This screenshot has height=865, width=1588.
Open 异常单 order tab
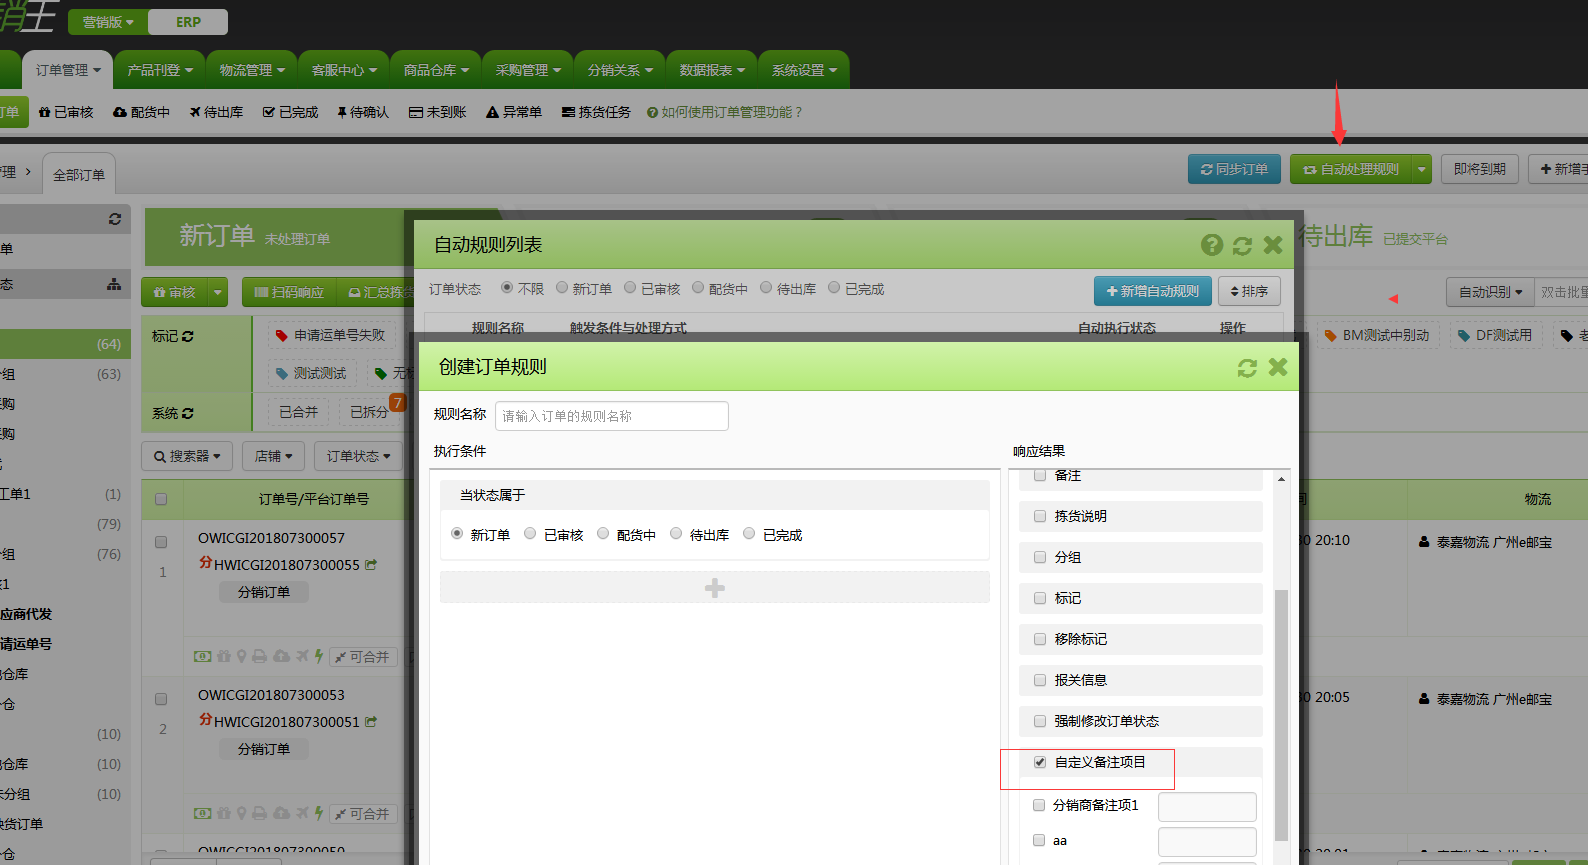pyautogui.click(x=514, y=112)
